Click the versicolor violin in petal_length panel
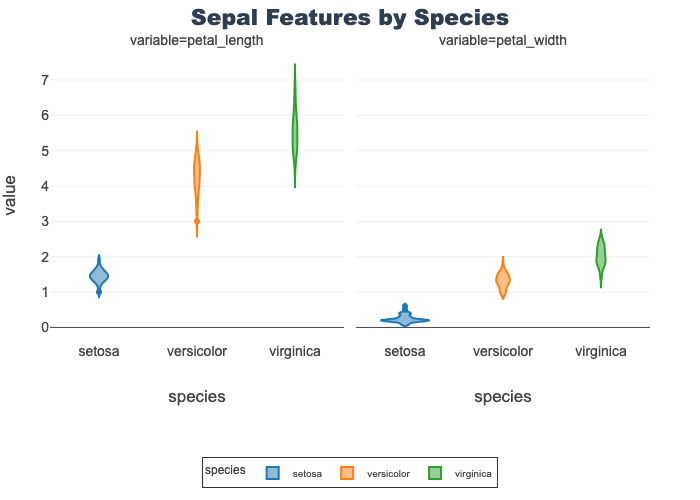The image size is (700, 500). 197,175
